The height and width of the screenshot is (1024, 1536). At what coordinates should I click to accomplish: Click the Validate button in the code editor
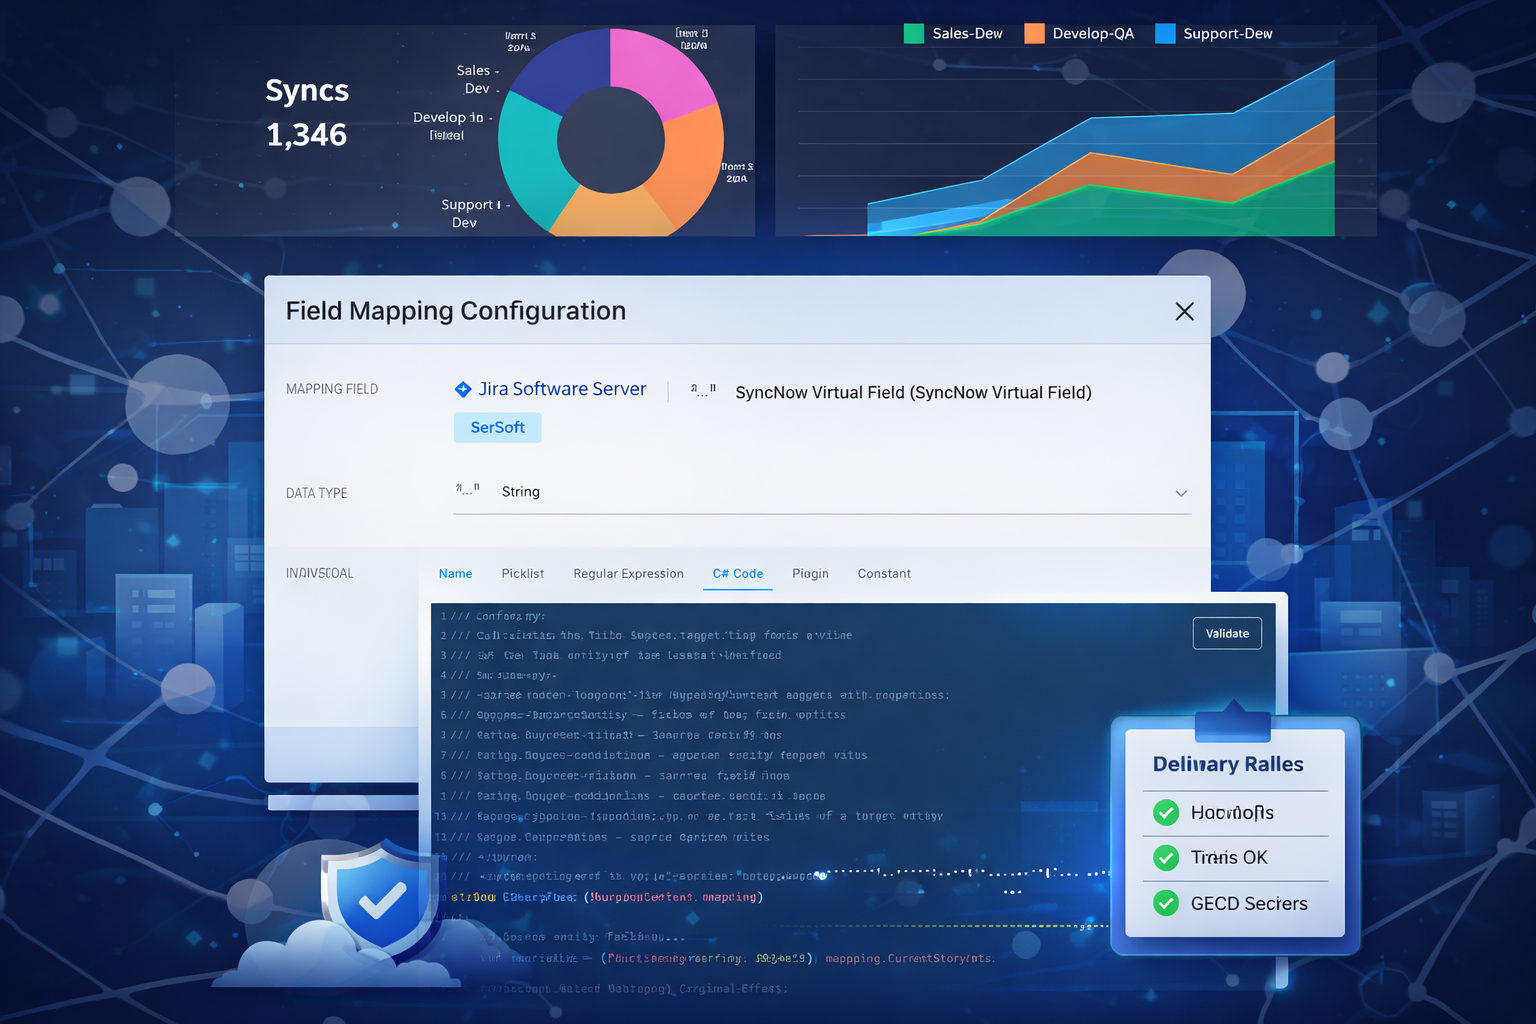tap(1227, 633)
